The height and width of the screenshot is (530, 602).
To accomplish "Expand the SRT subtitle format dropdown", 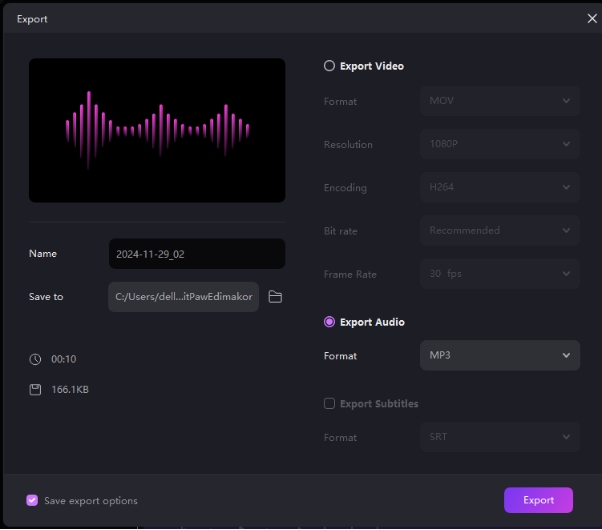I will (499, 437).
